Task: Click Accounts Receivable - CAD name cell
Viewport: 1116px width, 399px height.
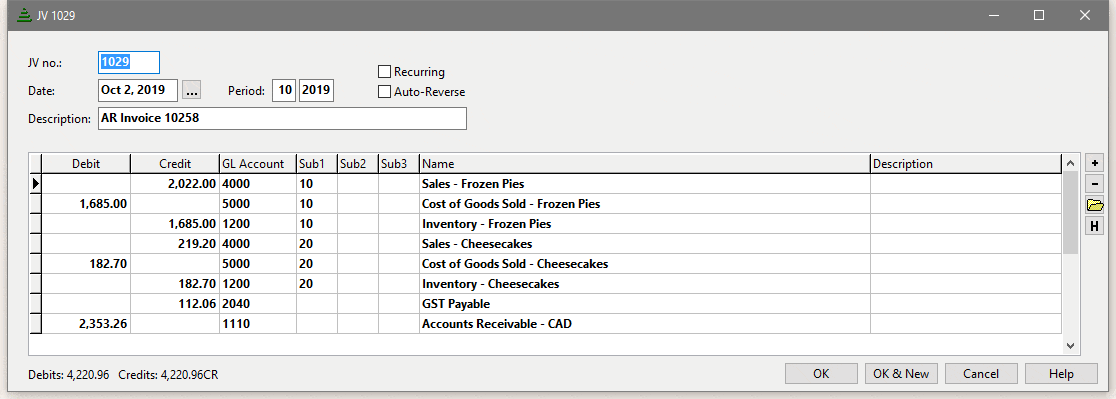Action: [x=645, y=324]
